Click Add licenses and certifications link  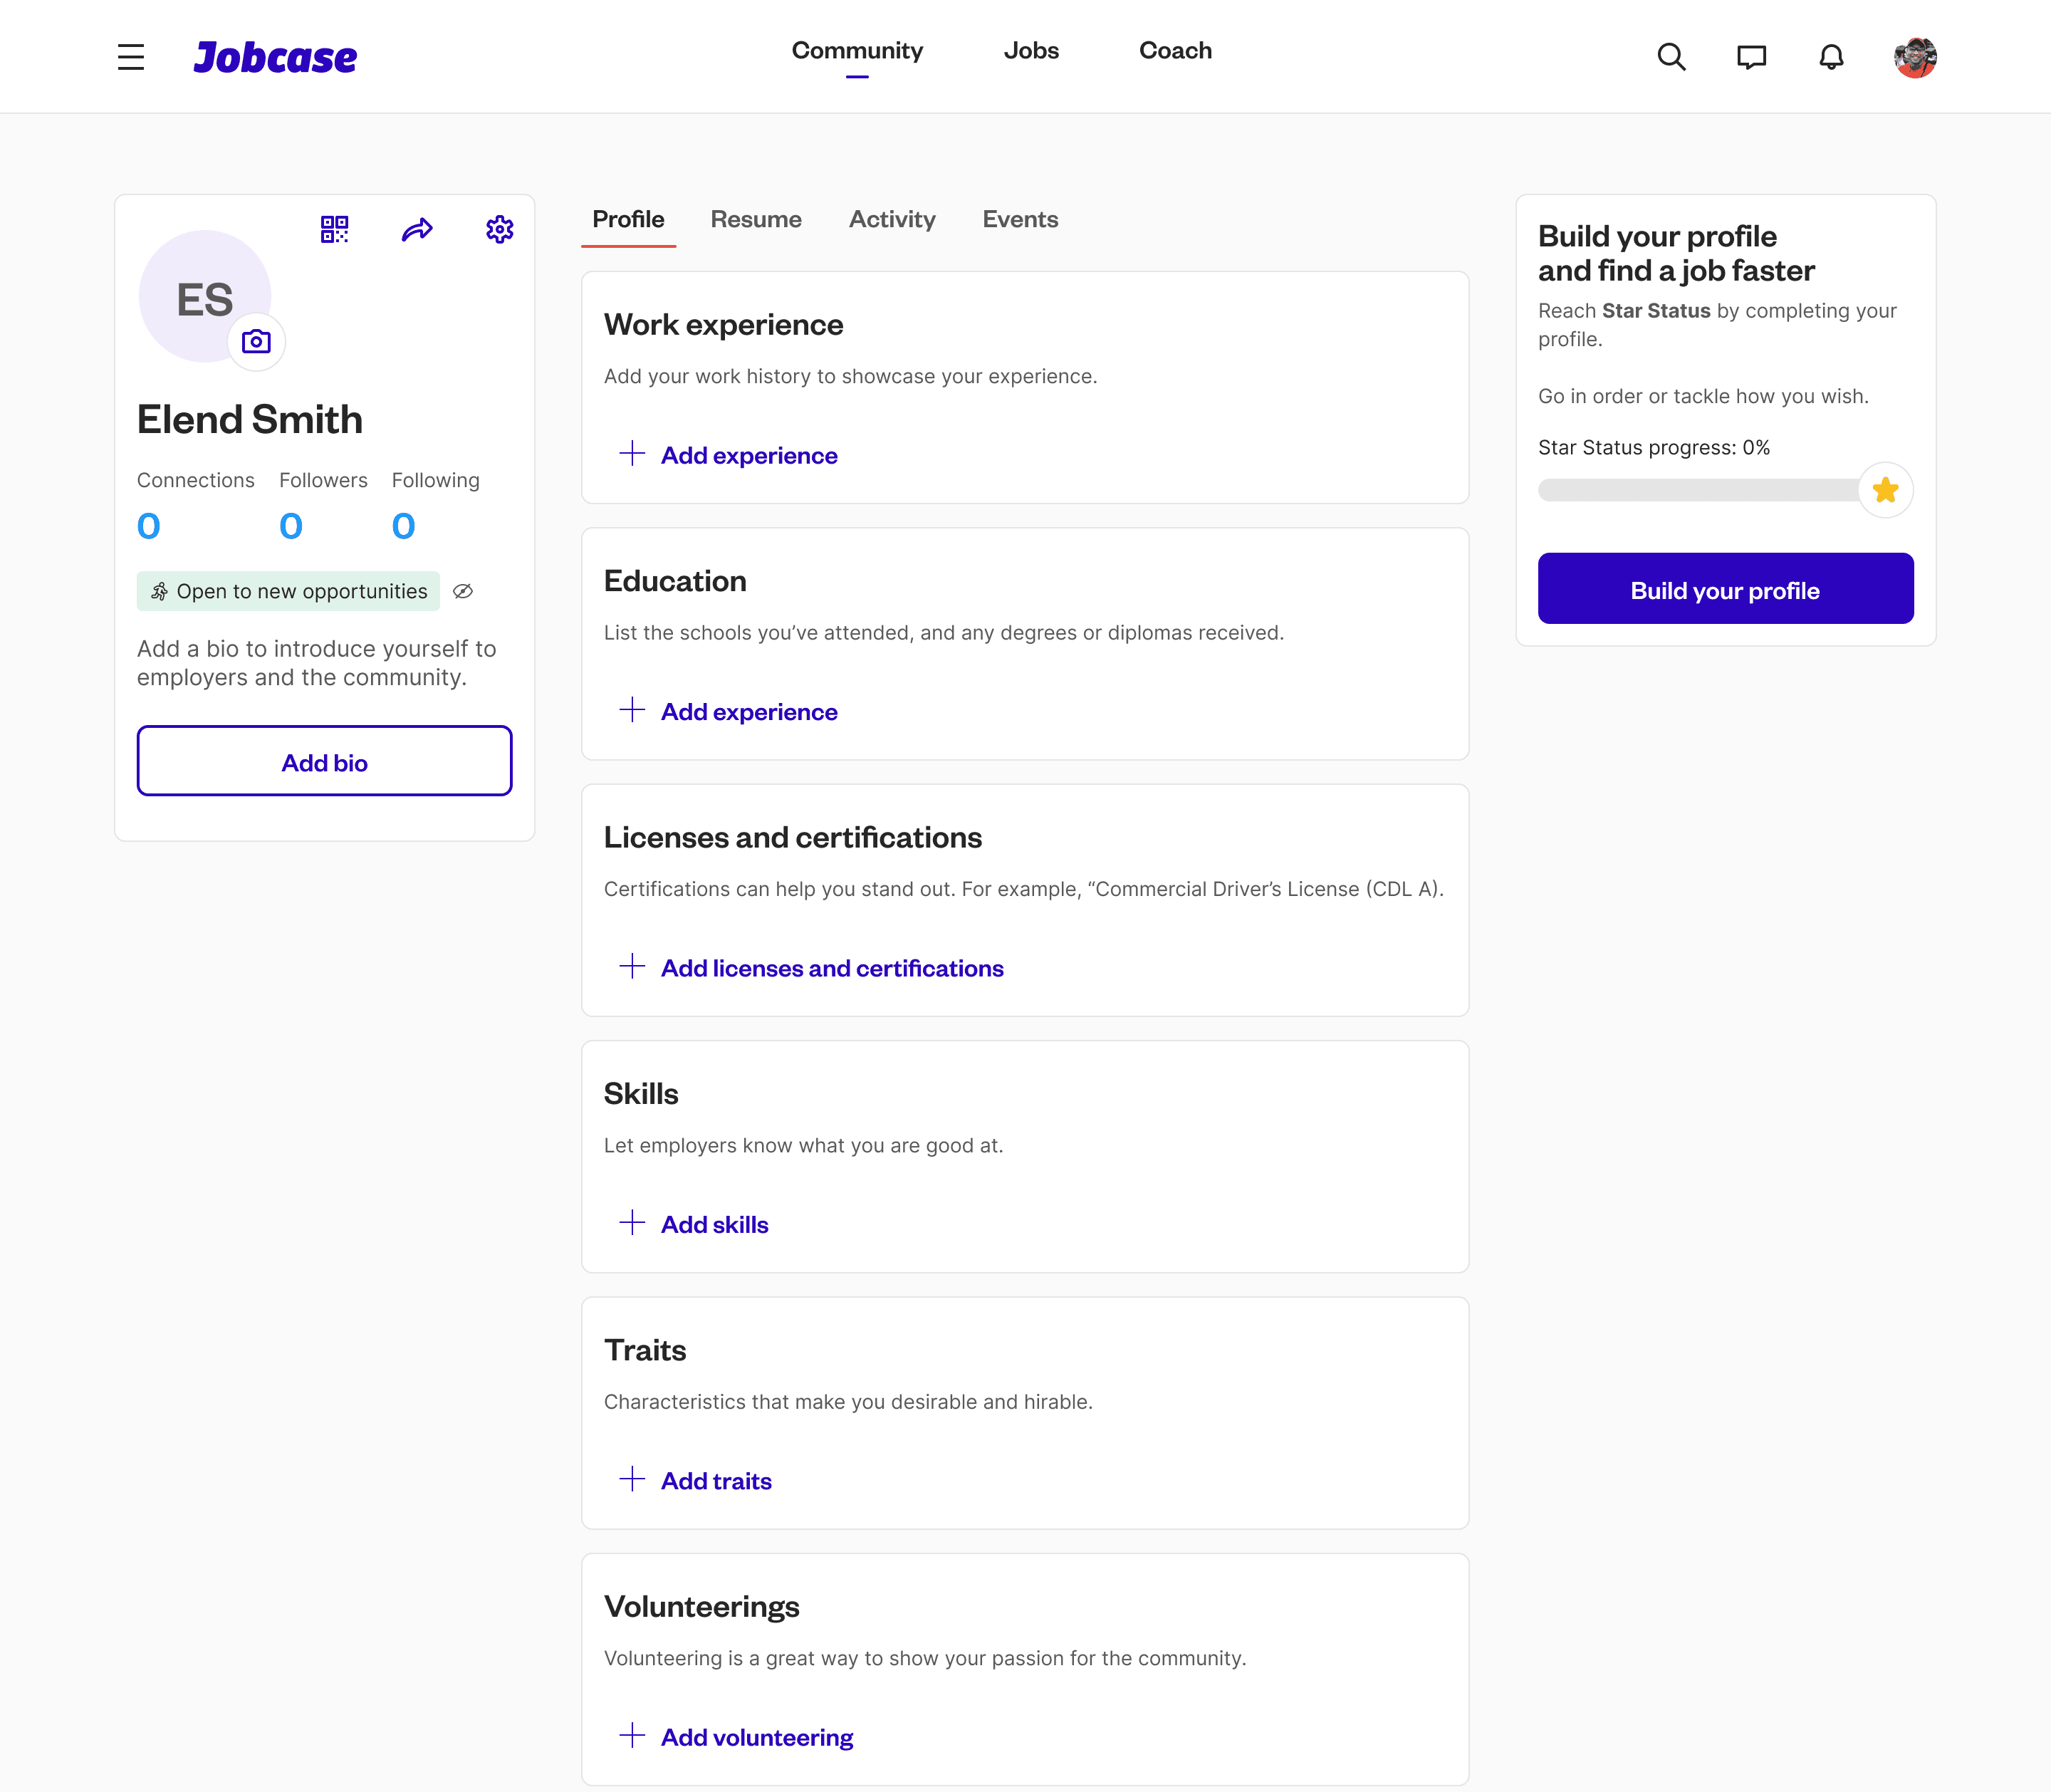coord(832,968)
